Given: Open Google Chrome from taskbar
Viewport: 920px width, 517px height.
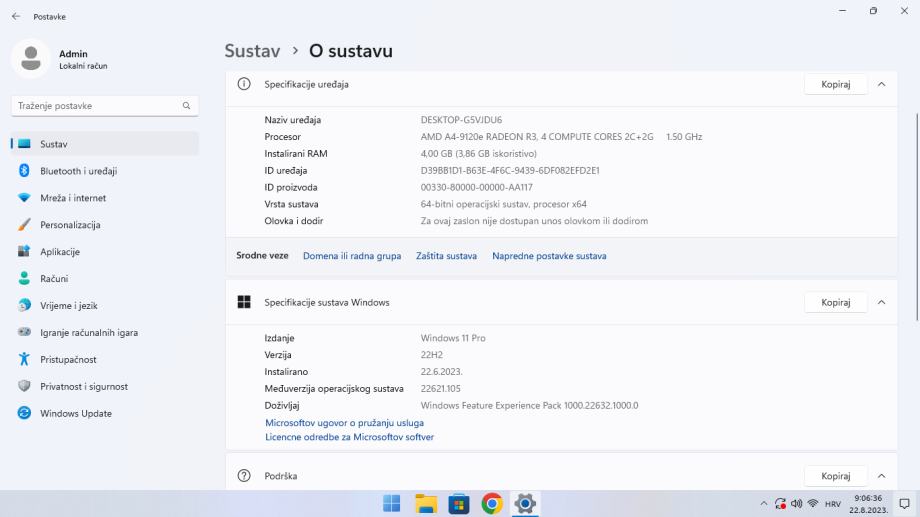Looking at the screenshot, I should (492, 504).
